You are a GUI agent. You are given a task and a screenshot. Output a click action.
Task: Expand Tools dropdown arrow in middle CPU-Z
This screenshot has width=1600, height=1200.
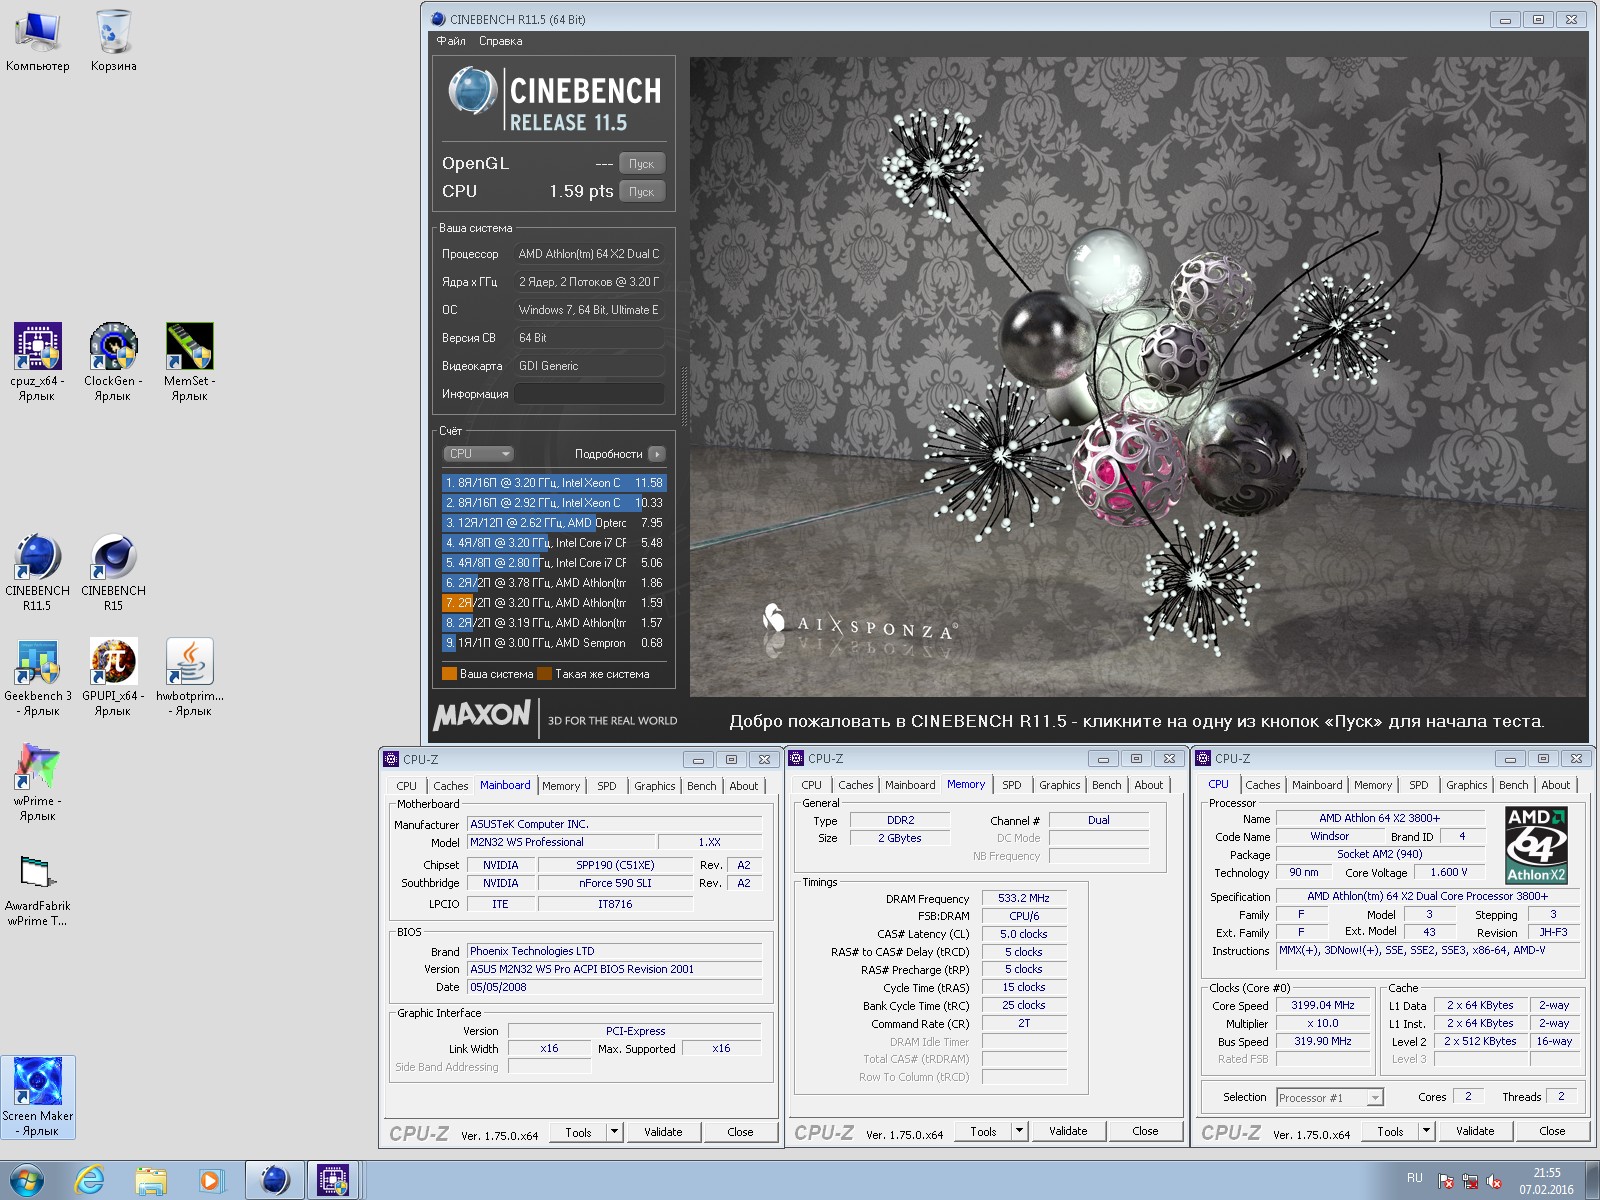pos(1019,1131)
